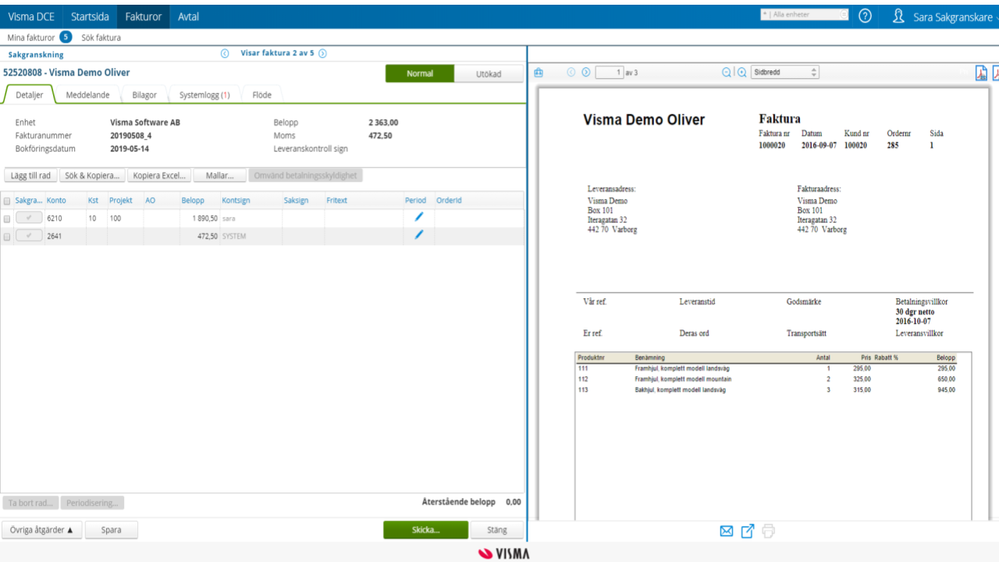
Task: Click the Omvänd betalningsskyldighet button
Action: click(305, 175)
